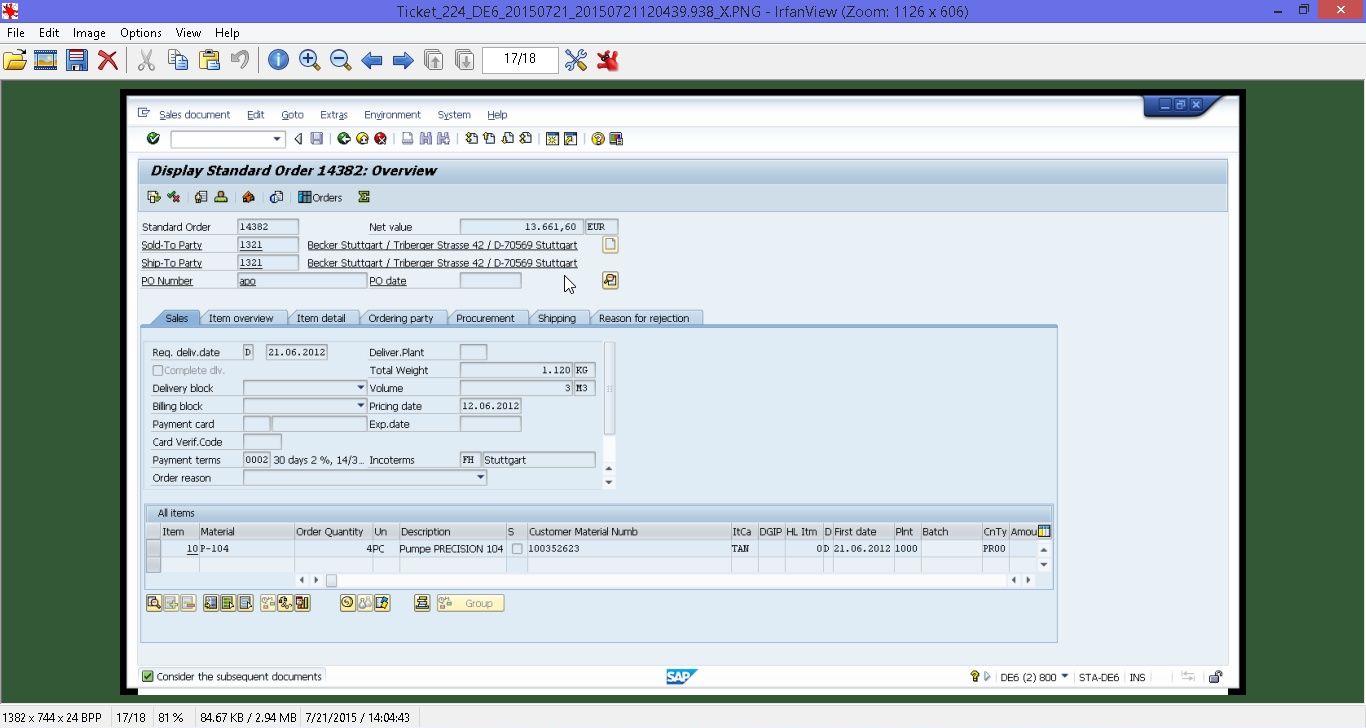Click the All items table horizontal scrollbar thumb
This screenshot has height=728, width=1366.
(x=331, y=580)
